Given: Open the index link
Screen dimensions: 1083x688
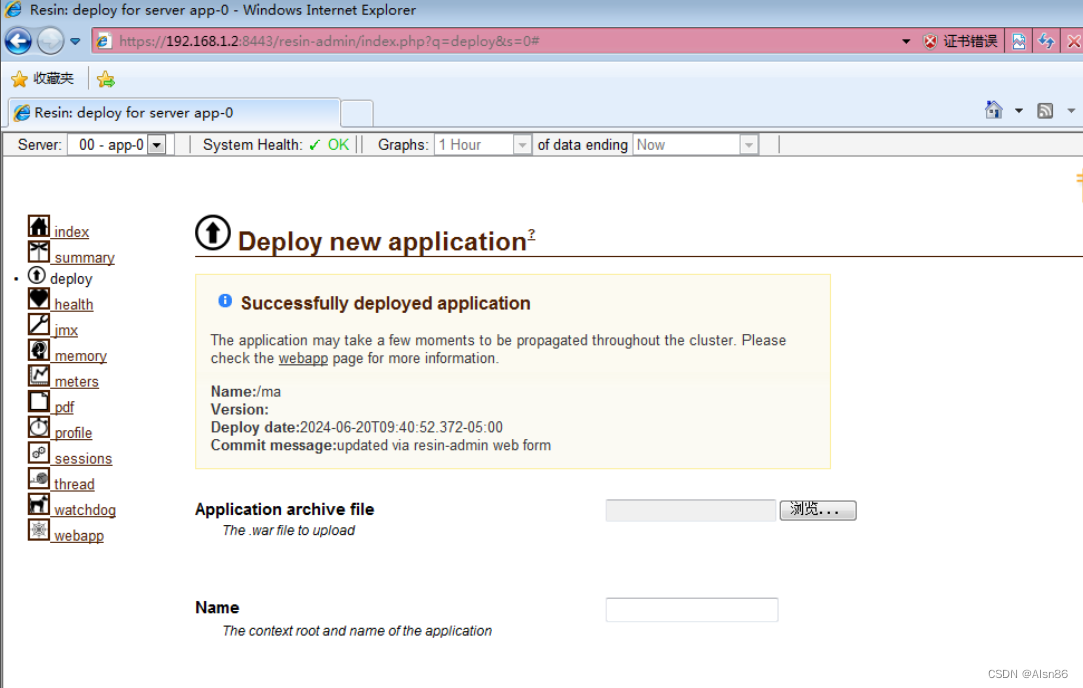Looking at the screenshot, I should pos(71,232).
